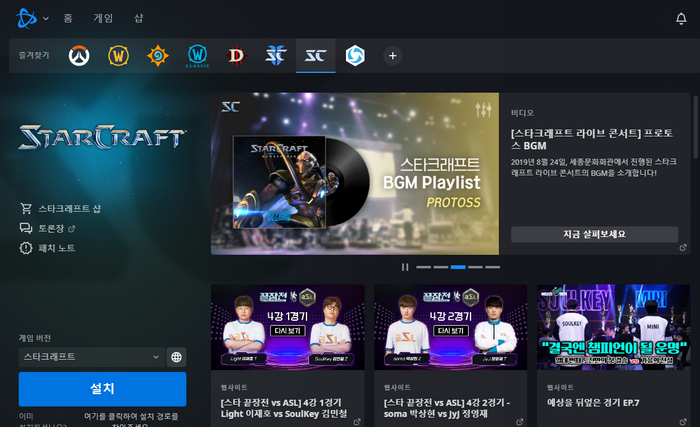This screenshot has width=700, height=427.
Task: Open the BGM Playlist PROTOSS banner
Action: click(x=355, y=174)
